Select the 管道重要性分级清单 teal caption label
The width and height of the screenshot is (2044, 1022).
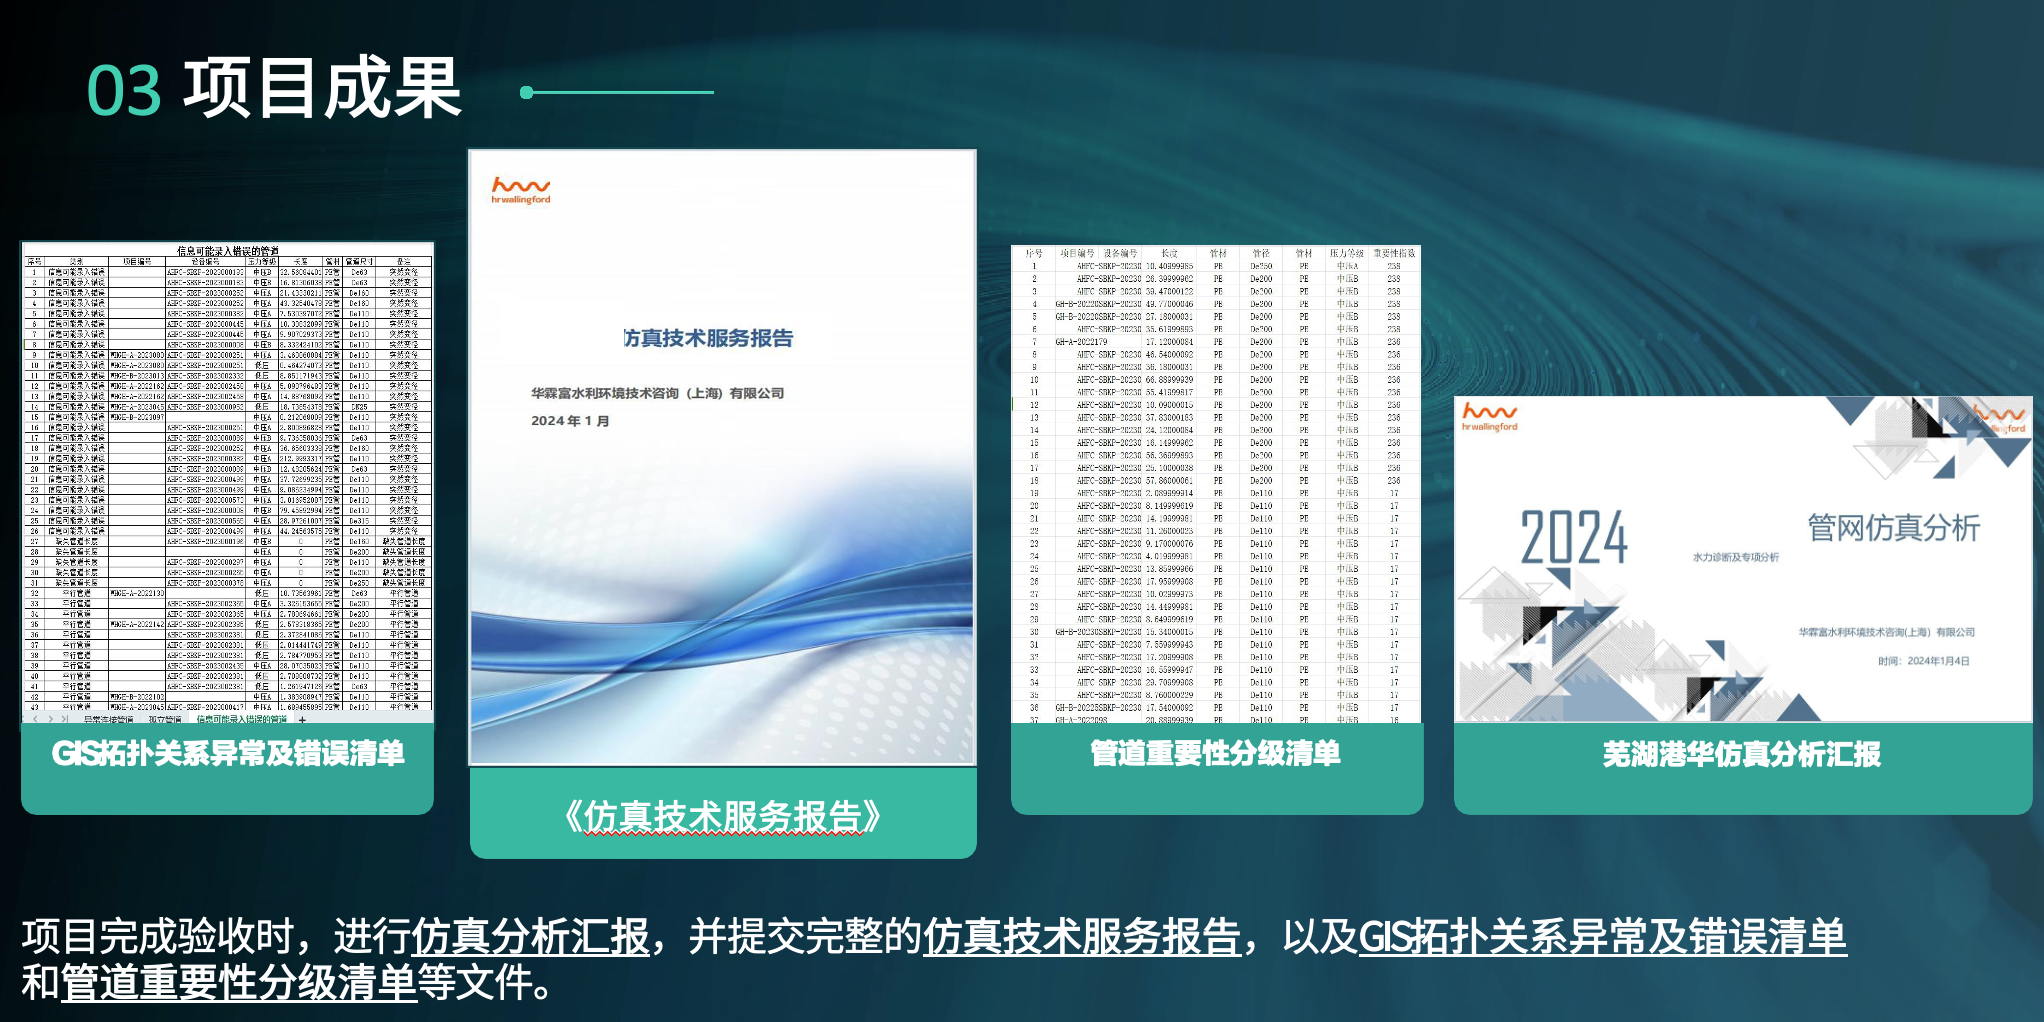[1215, 755]
